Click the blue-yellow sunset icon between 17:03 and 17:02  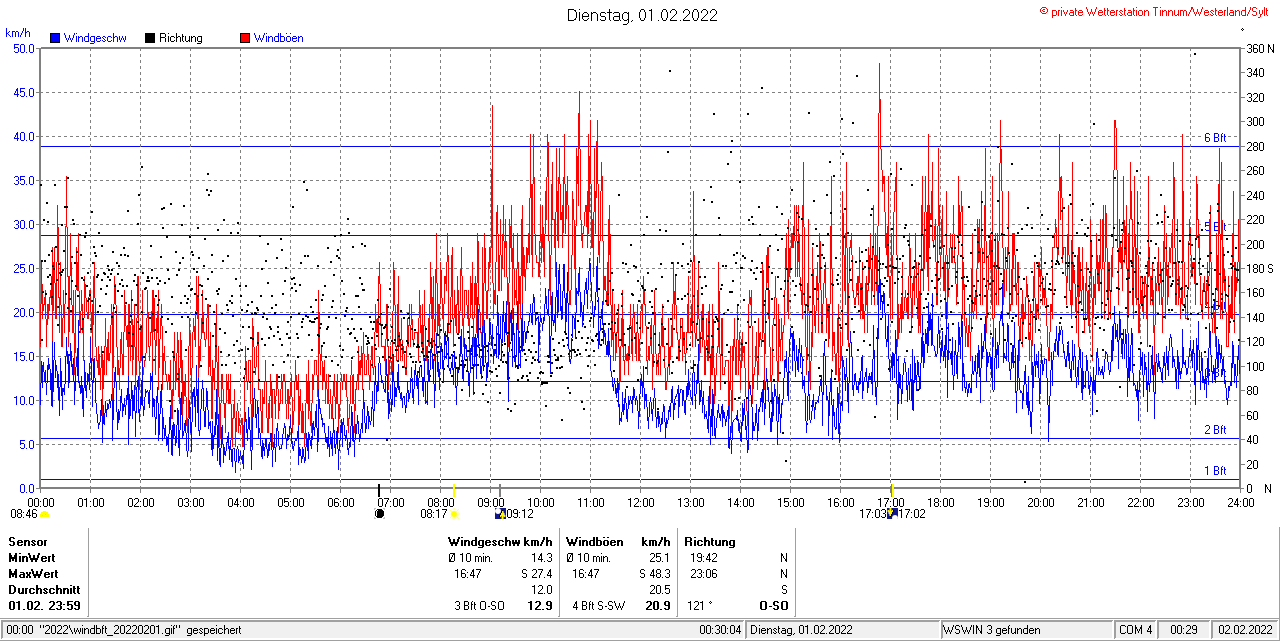point(891,514)
